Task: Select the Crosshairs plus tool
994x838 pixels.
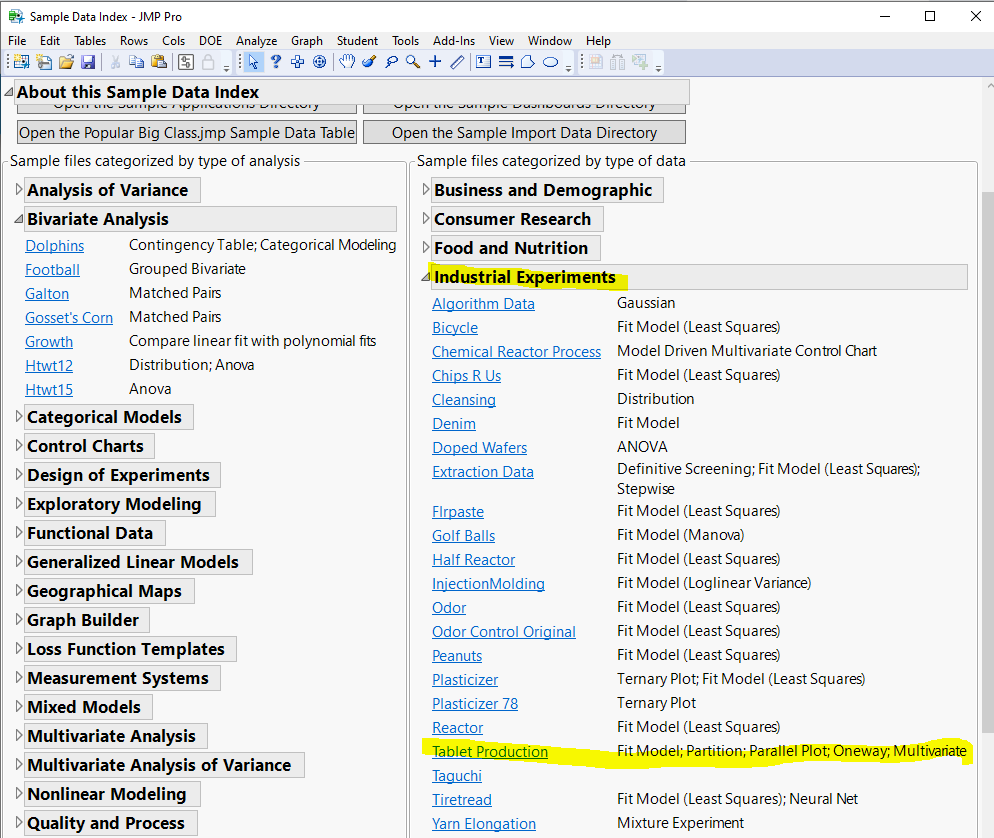Action: [435, 62]
